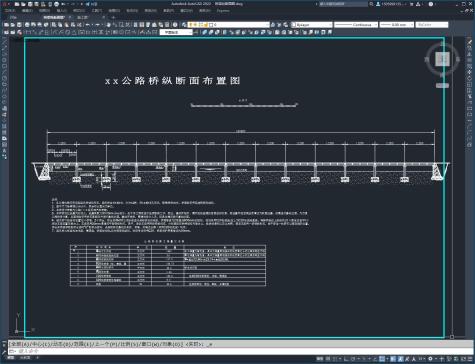Click the ViewCube top face
Image resolution: width=475 pixels, height=364 pixels.
click(x=443, y=59)
